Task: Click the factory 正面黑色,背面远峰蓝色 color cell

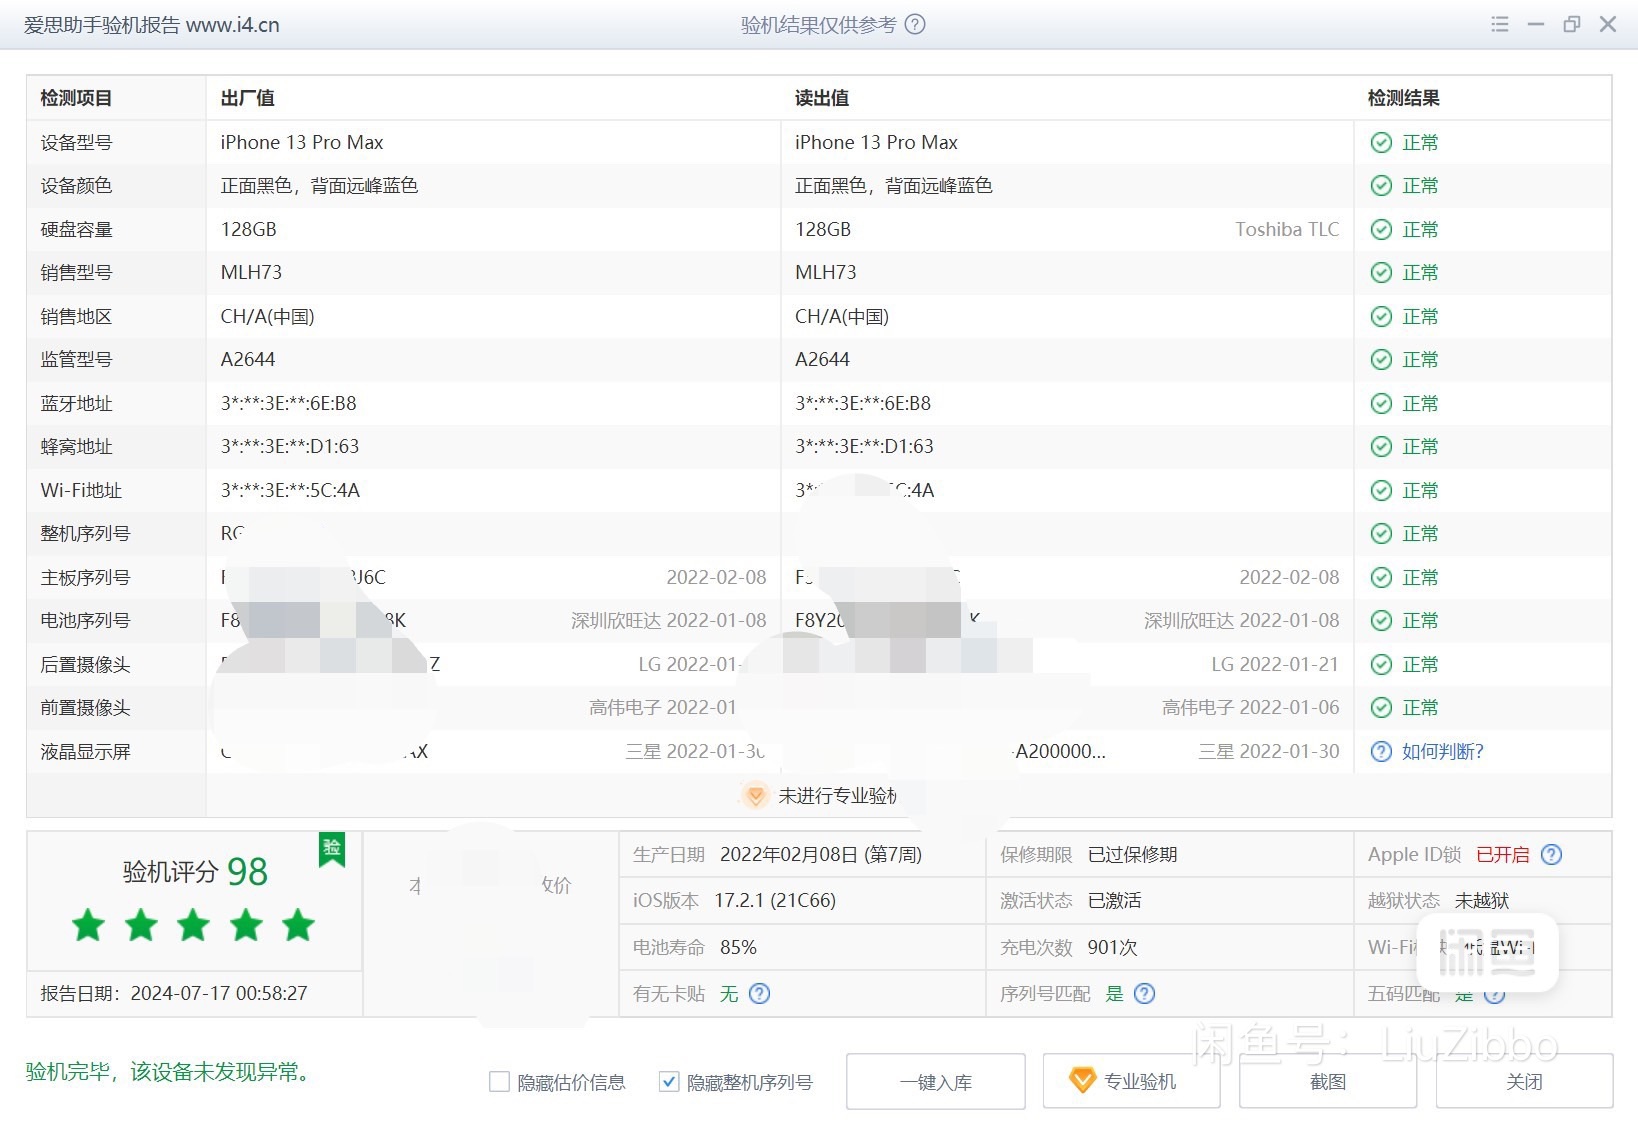Action: (x=319, y=186)
